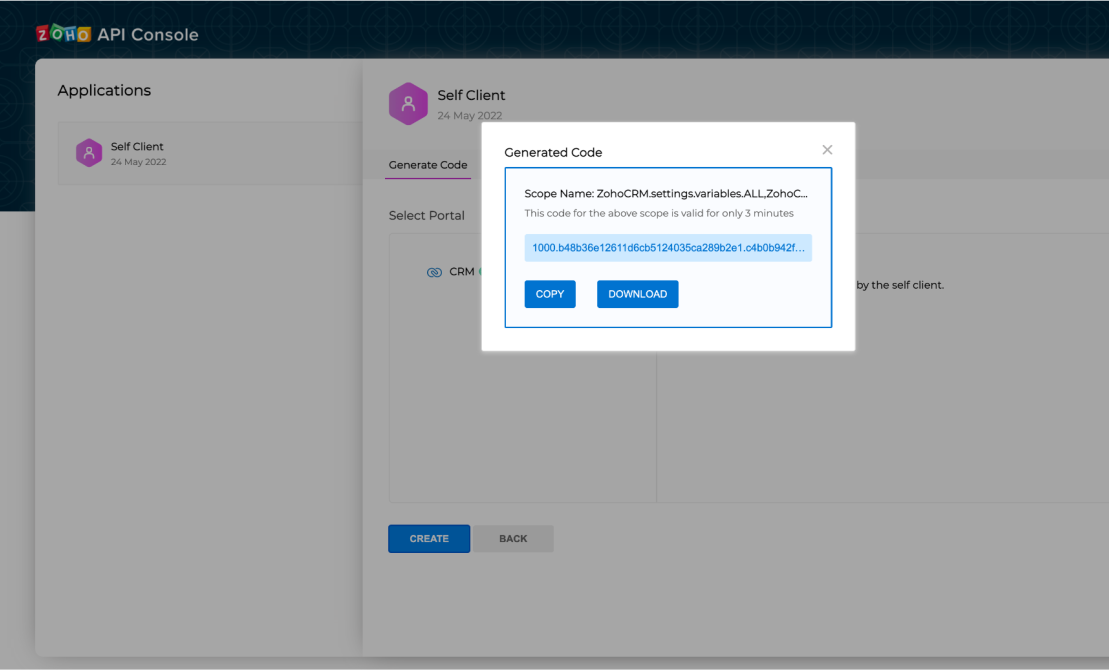Click the Generated Code dialog title

tap(553, 152)
